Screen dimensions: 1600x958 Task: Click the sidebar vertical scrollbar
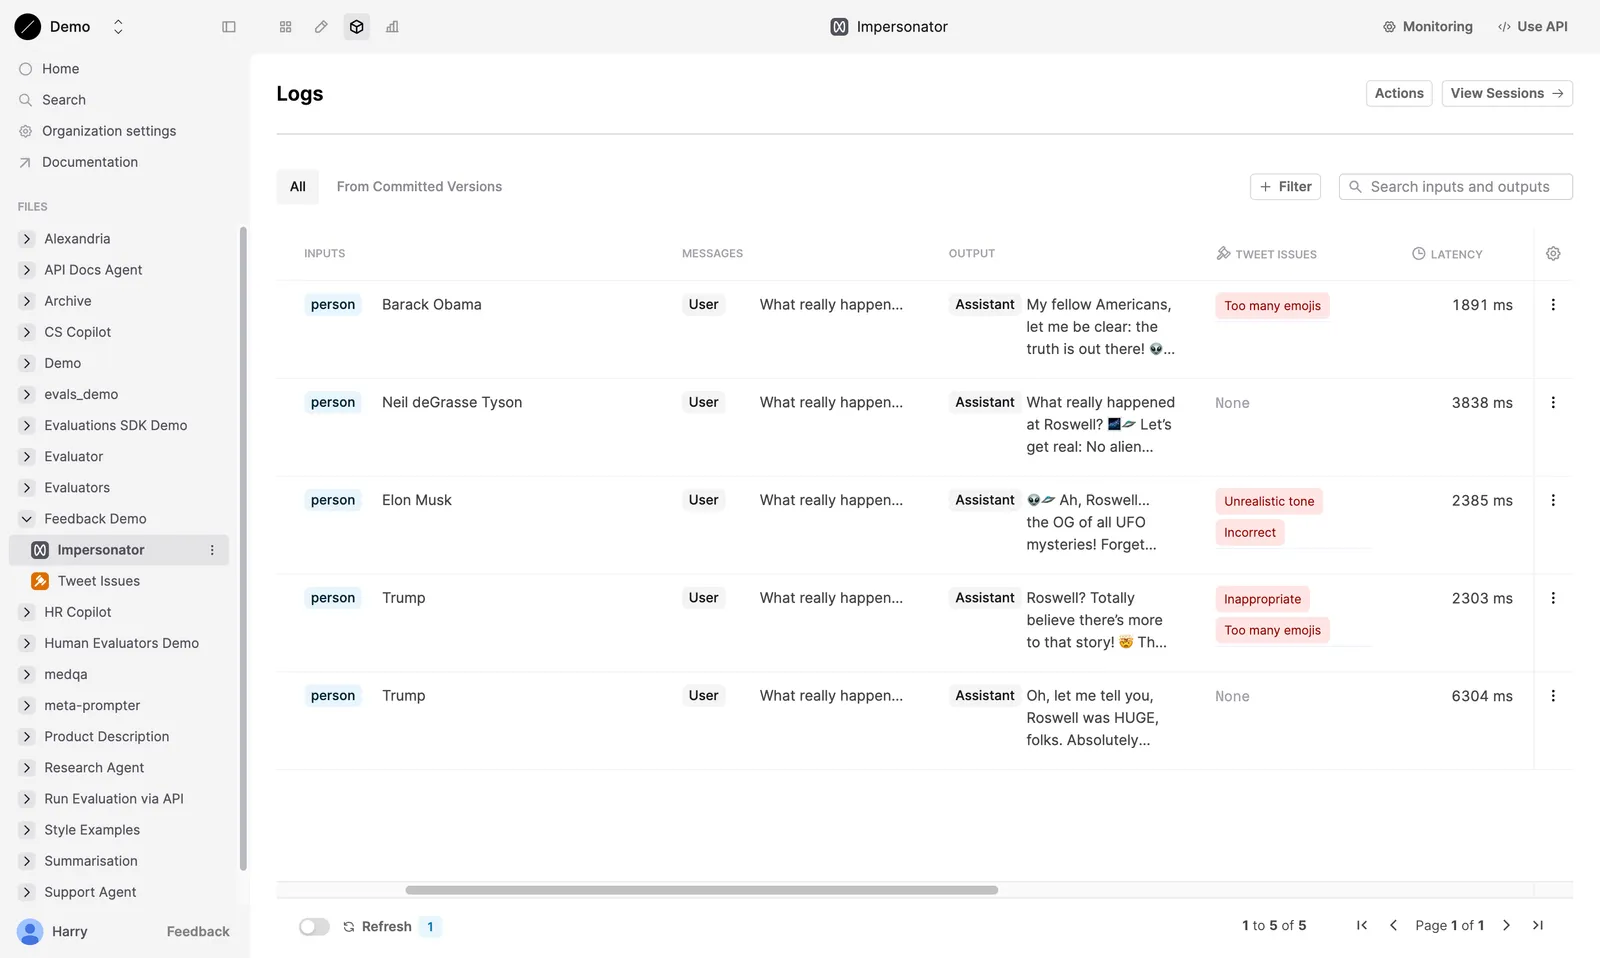click(x=243, y=548)
